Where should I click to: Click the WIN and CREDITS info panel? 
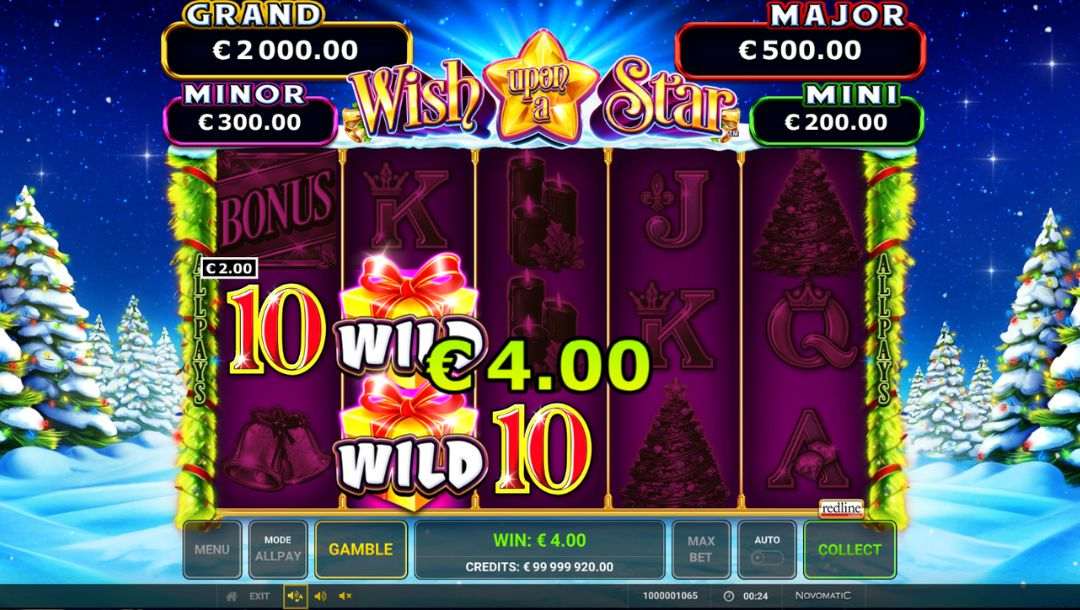(x=539, y=549)
